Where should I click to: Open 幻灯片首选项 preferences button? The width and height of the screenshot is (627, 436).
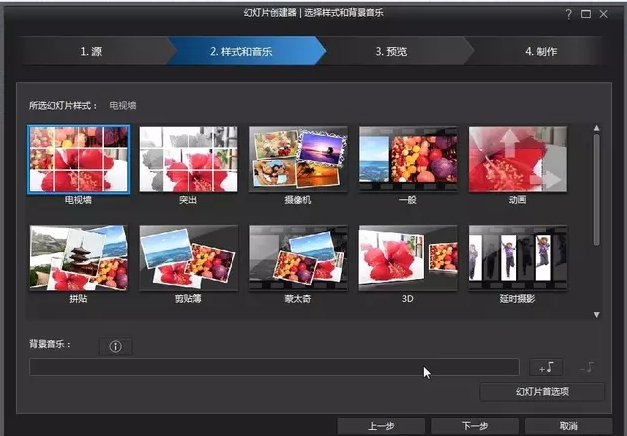pyautogui.click(x=542, y=391)
